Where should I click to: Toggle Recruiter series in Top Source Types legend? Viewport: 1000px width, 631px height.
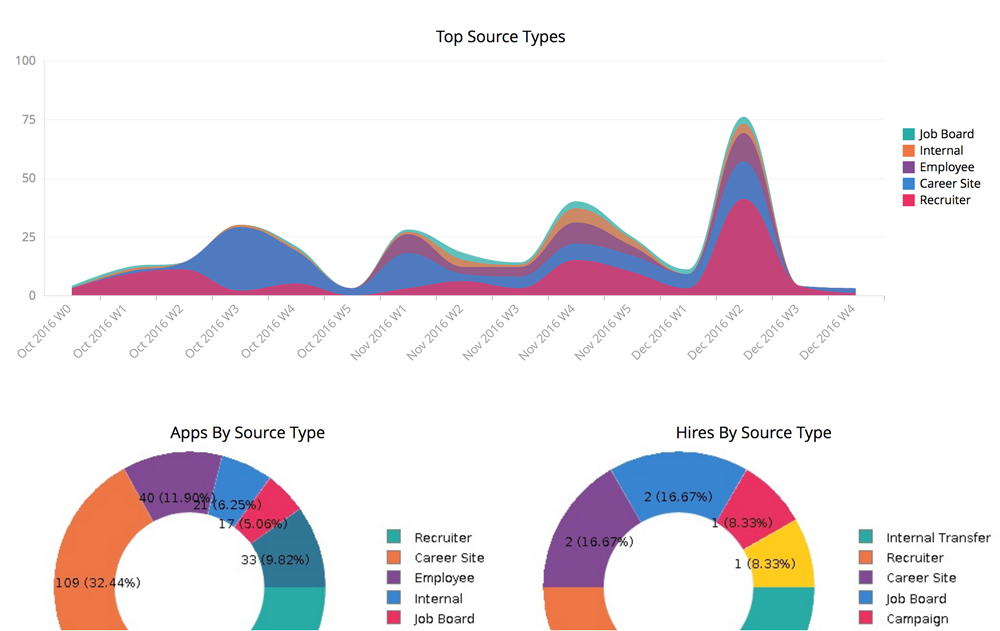(944, 200)
